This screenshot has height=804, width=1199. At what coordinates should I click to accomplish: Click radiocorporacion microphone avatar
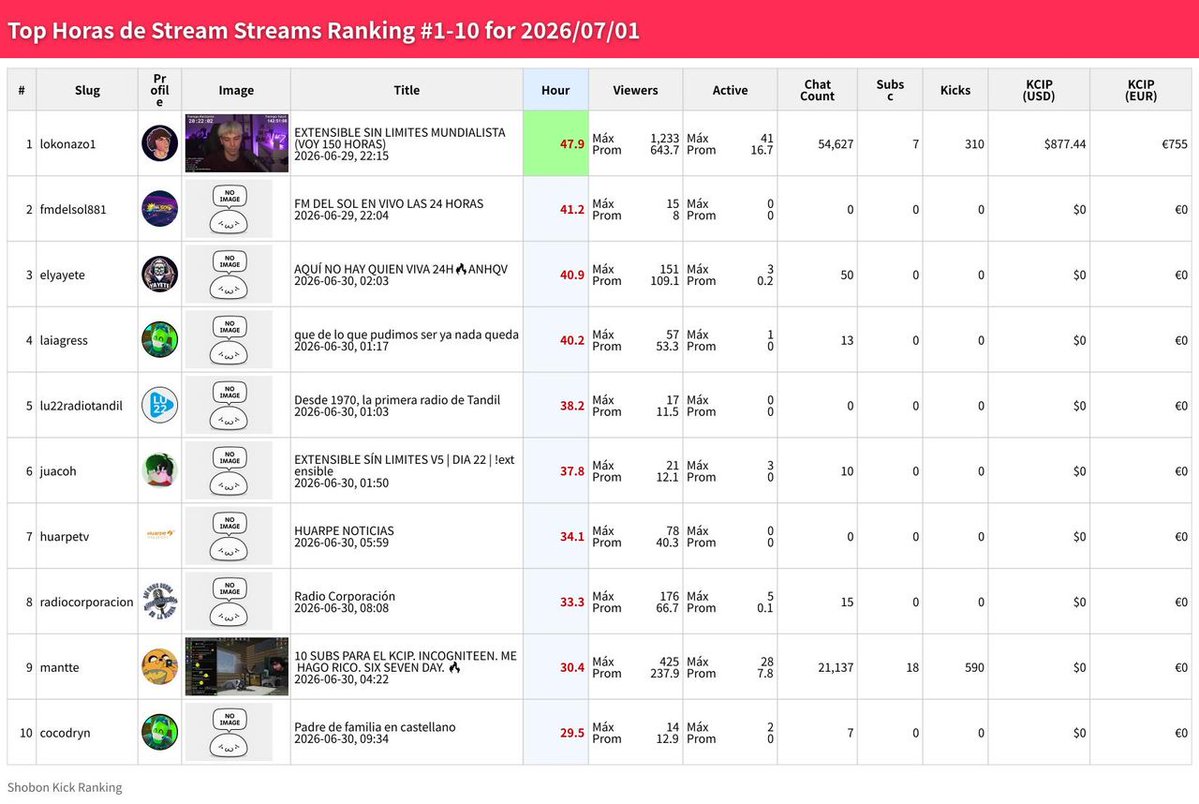[160, 601]
